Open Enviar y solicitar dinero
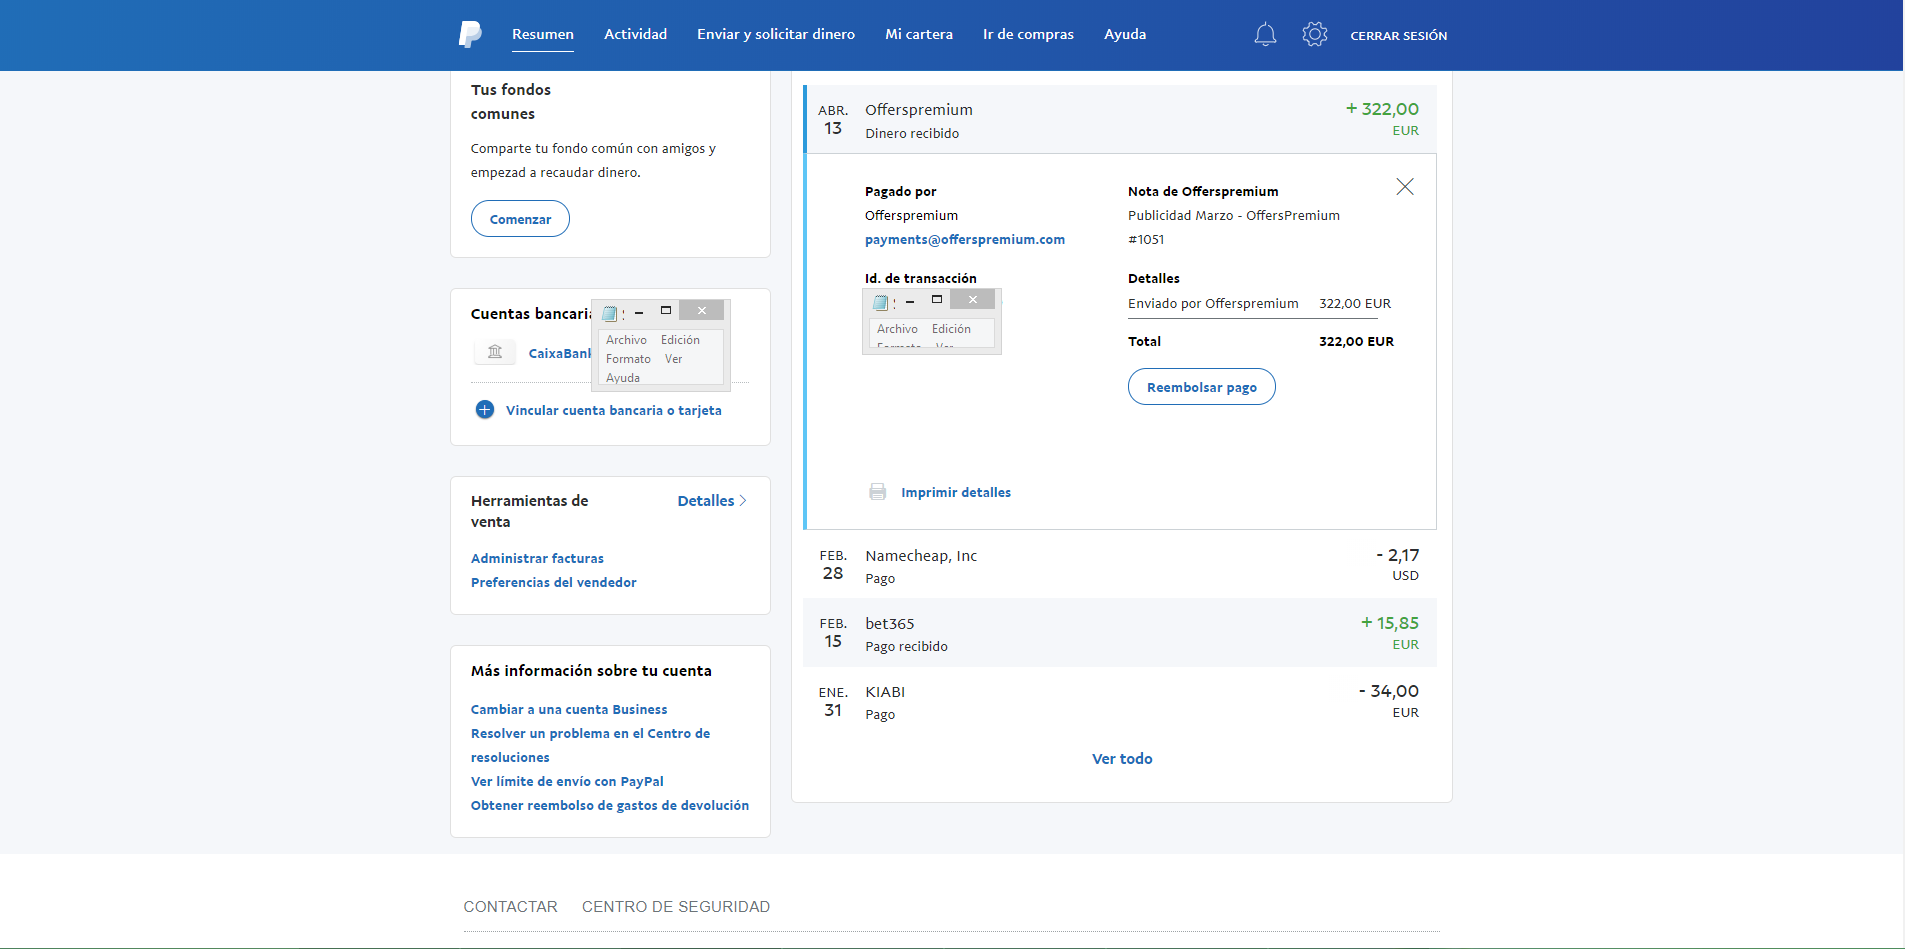This screenshot has height=949, width=1905. click(x=776, y=34)
